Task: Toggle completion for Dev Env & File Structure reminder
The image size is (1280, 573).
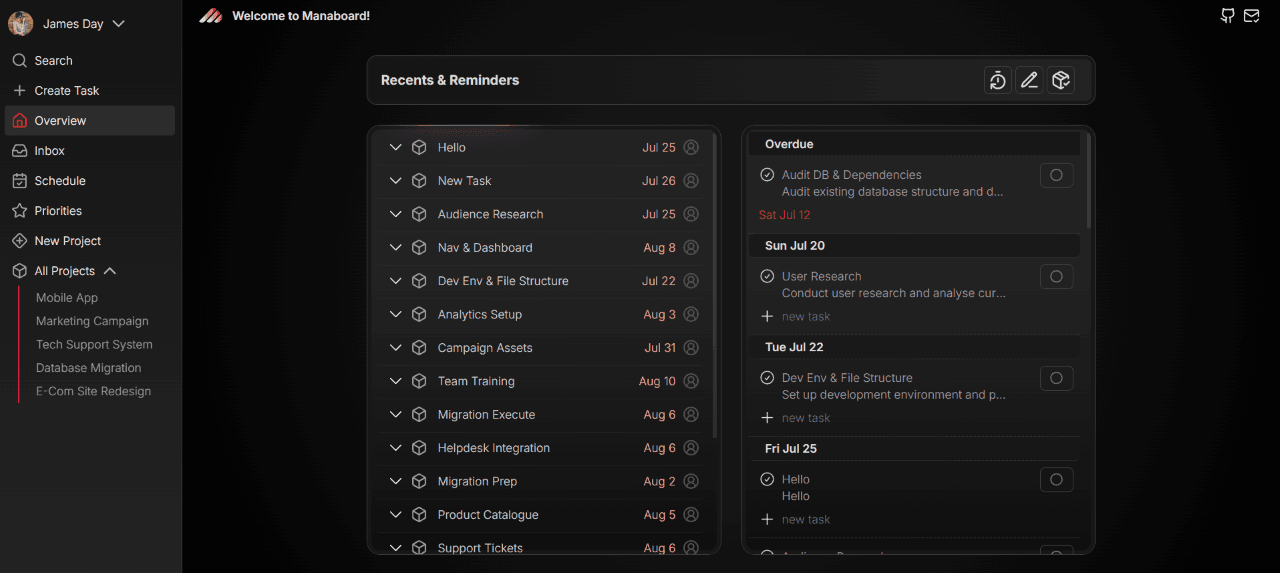Action: 1056,379
